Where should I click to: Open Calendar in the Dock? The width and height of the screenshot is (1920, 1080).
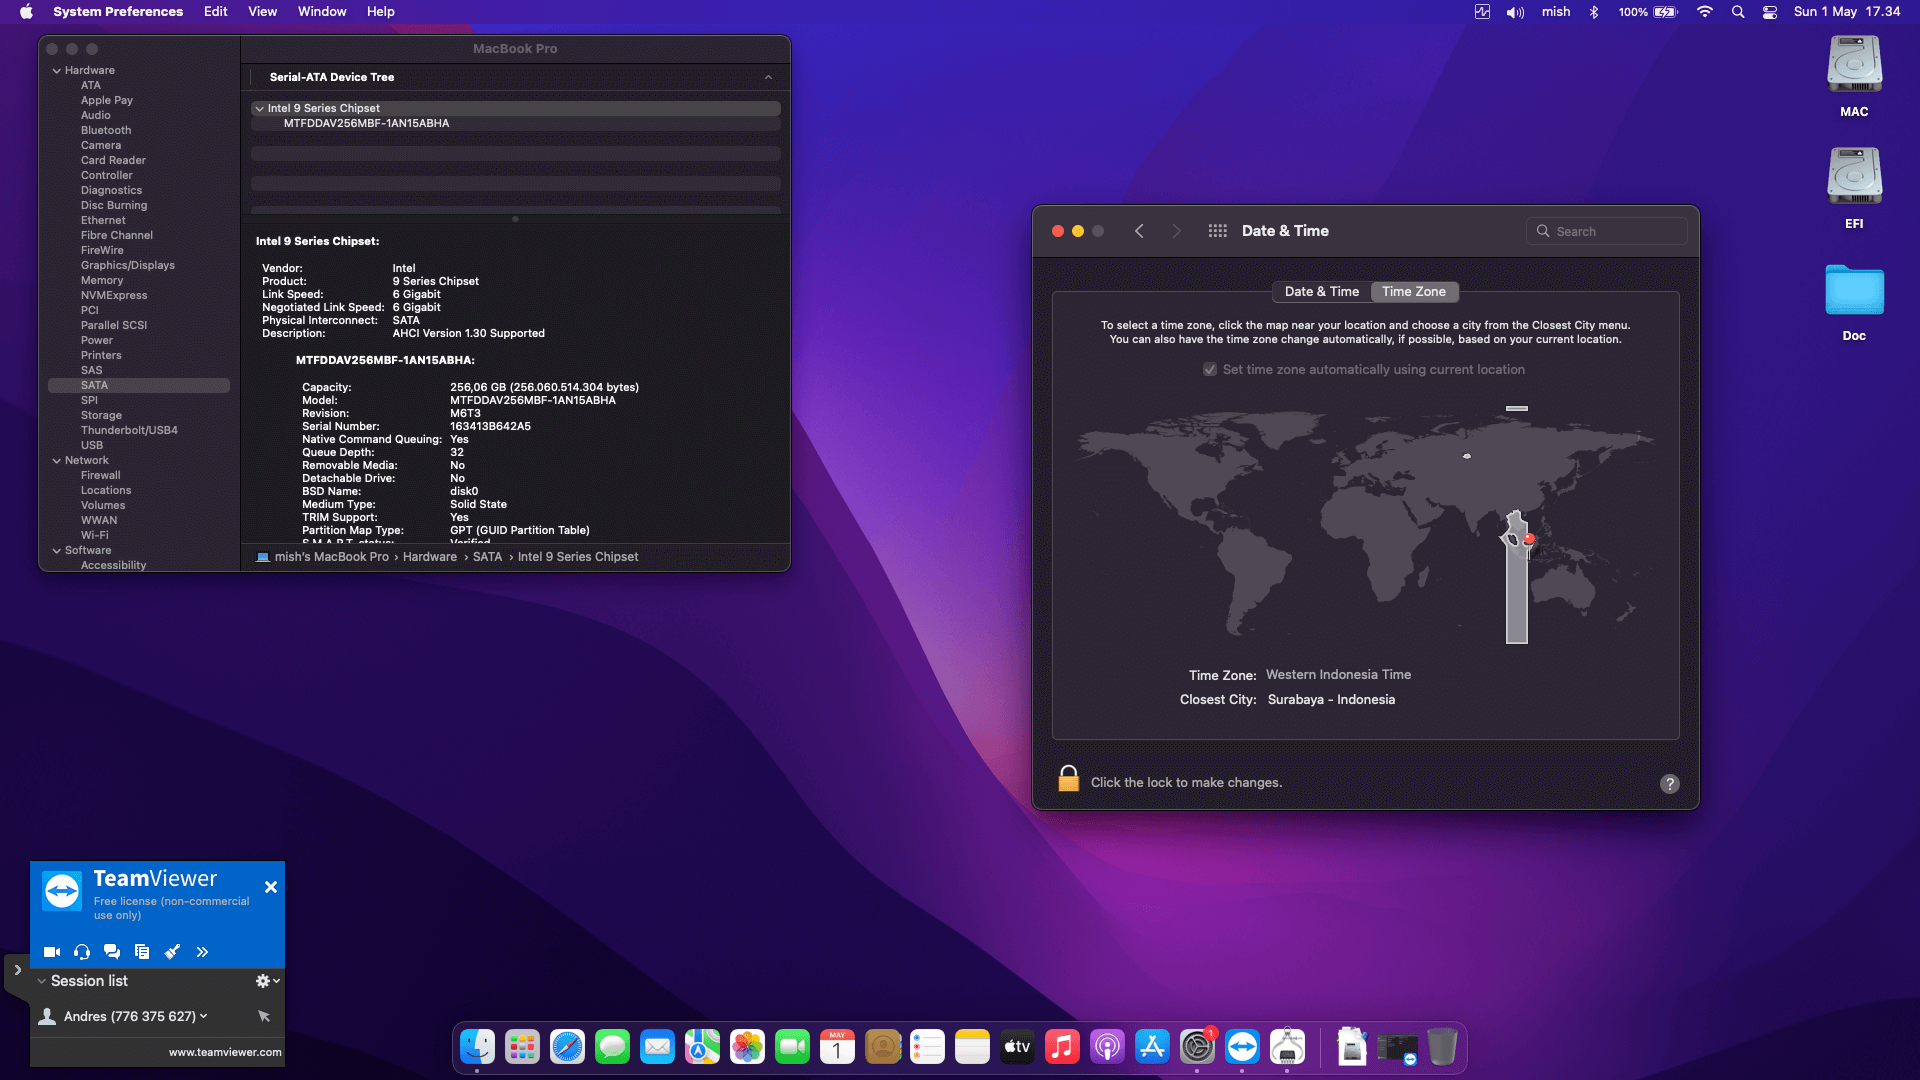point(837,1047)
